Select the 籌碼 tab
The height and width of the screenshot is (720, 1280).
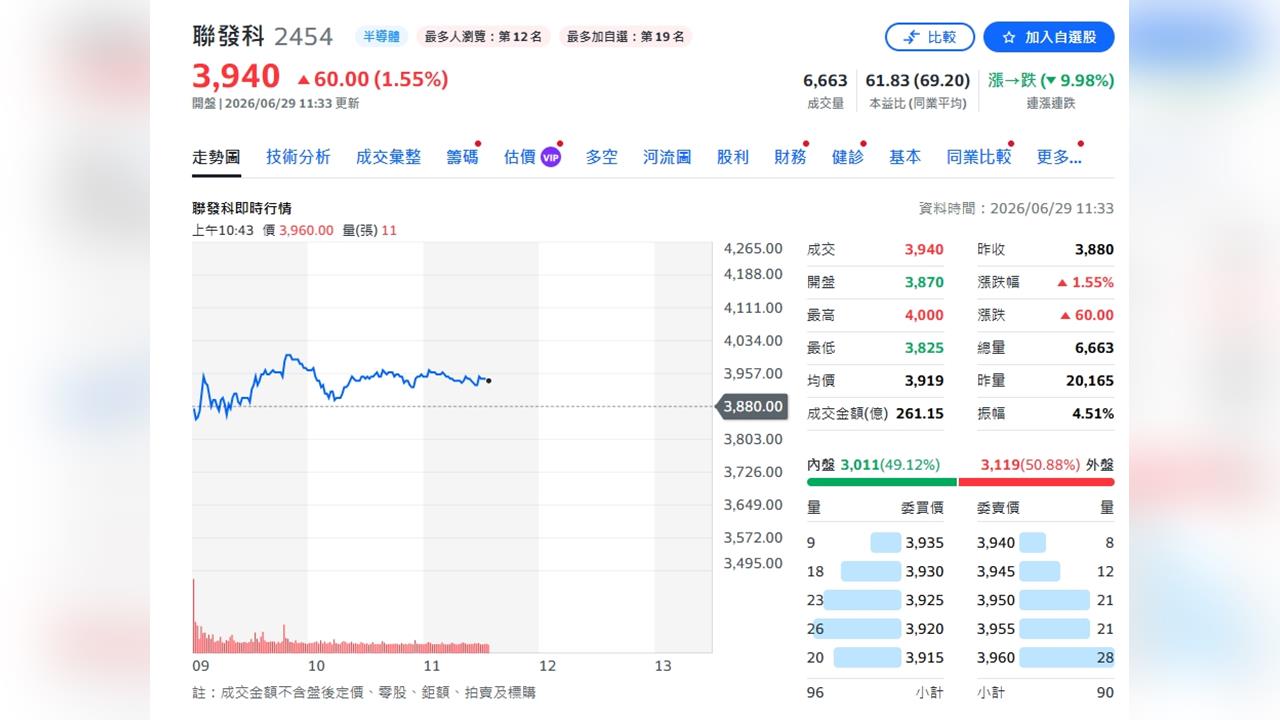point(462,157)
